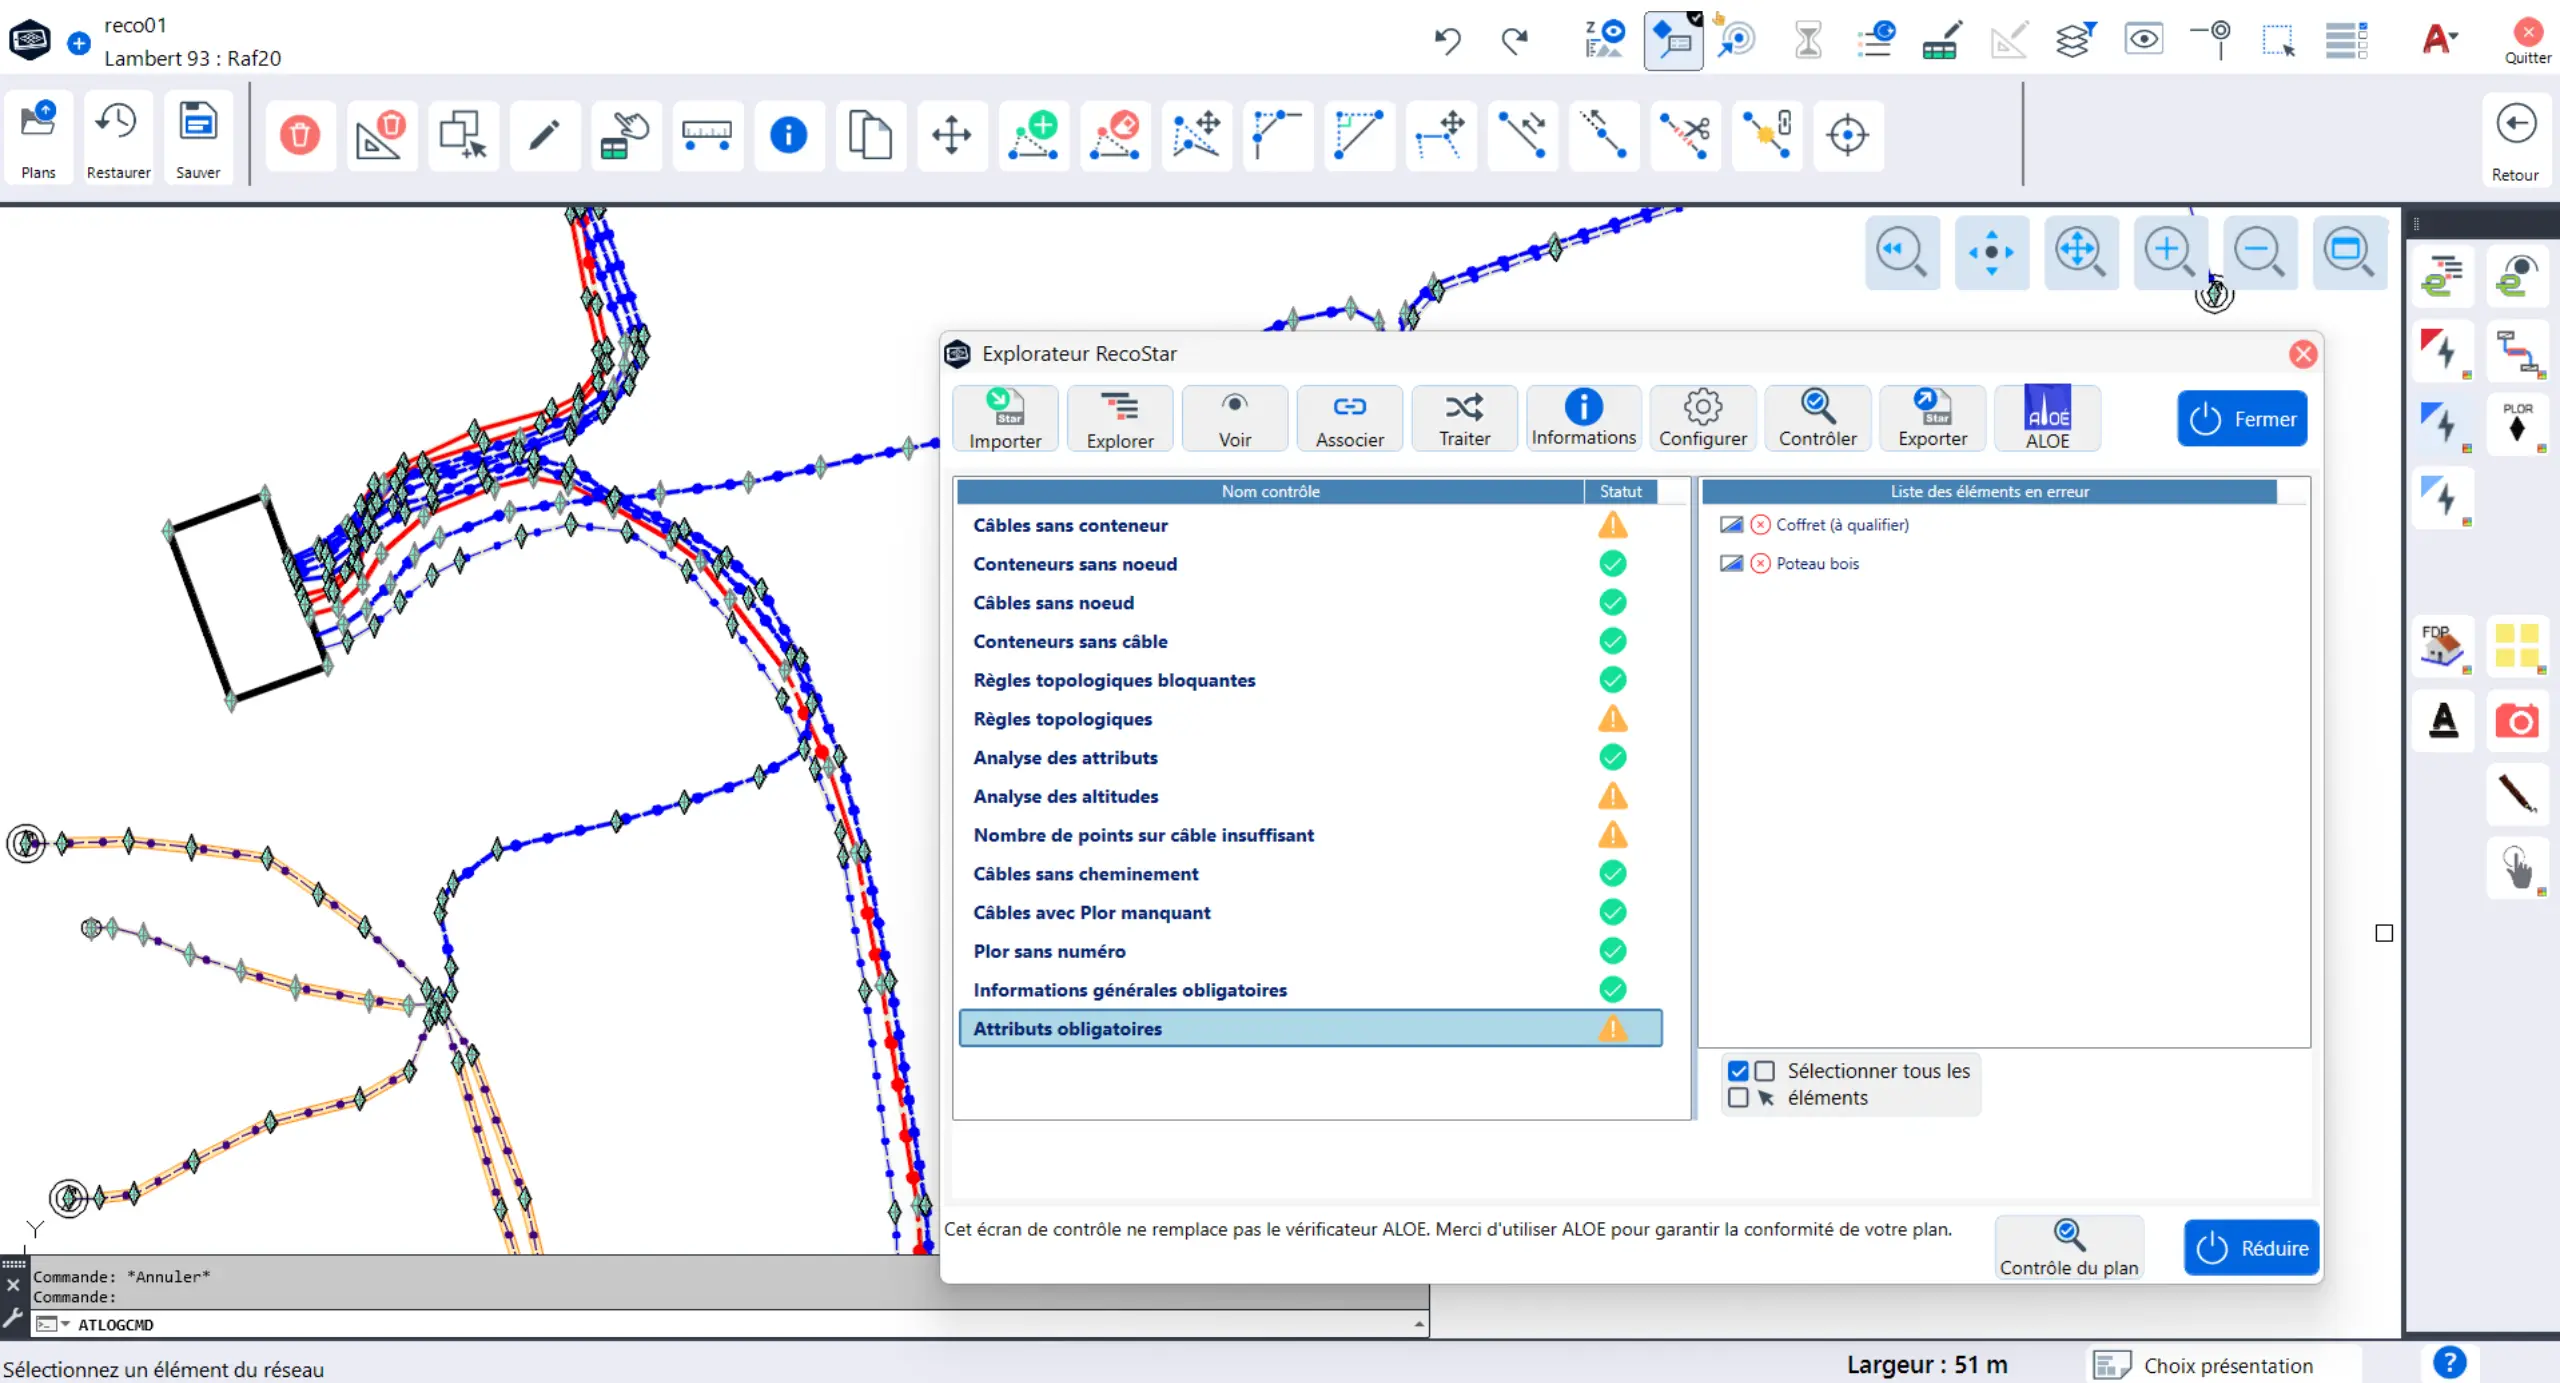Image resolution: width=2560 pixels, height=1383 pixels.
Task: Click the red delete trash icon
Action: [299, 135]
